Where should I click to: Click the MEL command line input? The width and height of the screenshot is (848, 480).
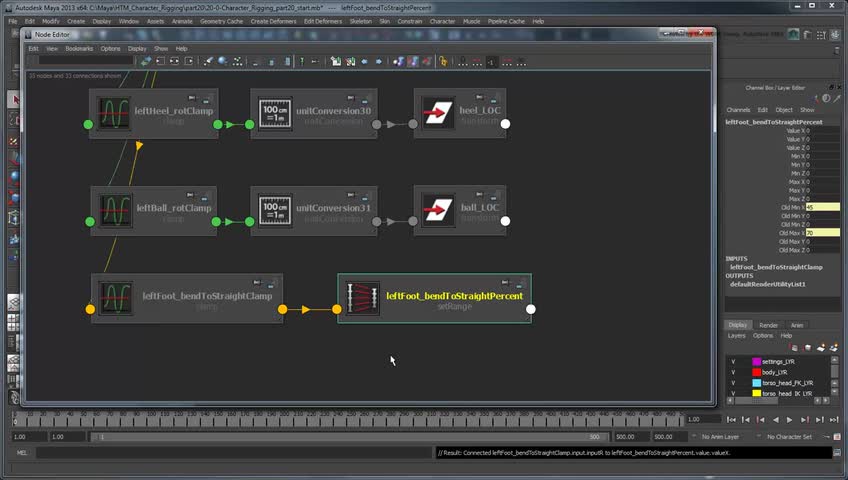click(233, 452)
